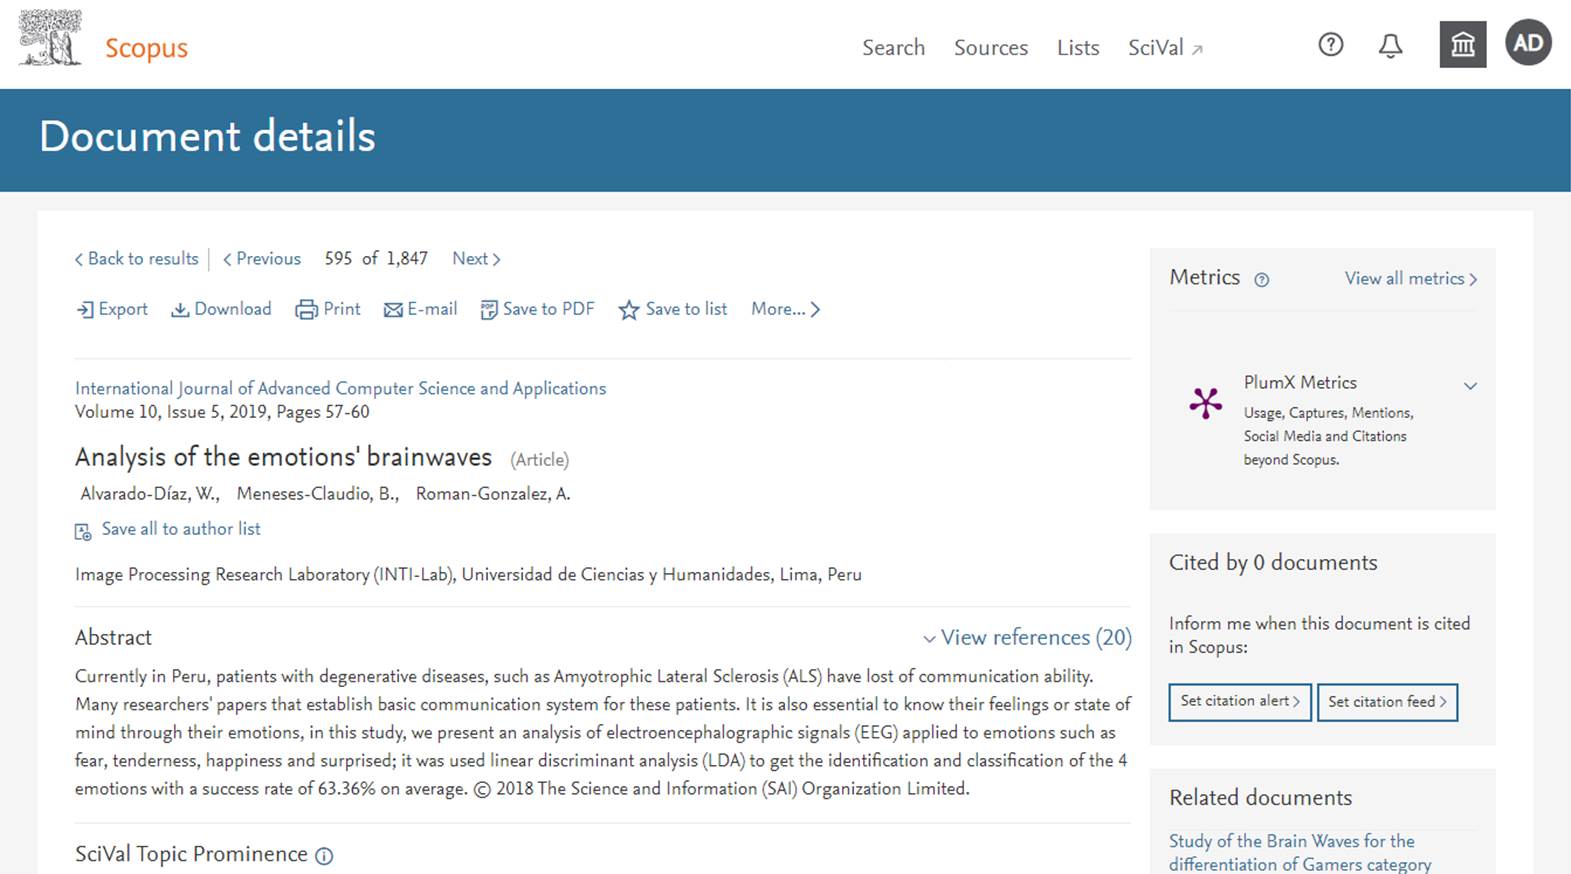Click the Document details page heading
Viewport: 1571px width, 874px height.
[x=207, y=136]
